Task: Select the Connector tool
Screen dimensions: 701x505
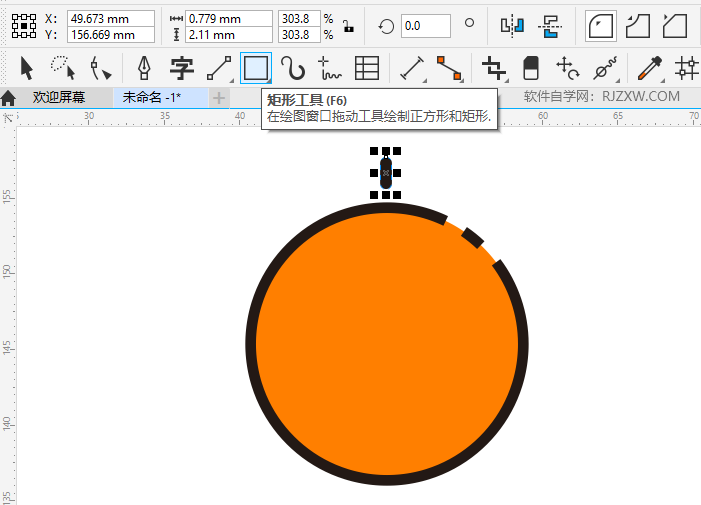Action: tap(449, 68)
